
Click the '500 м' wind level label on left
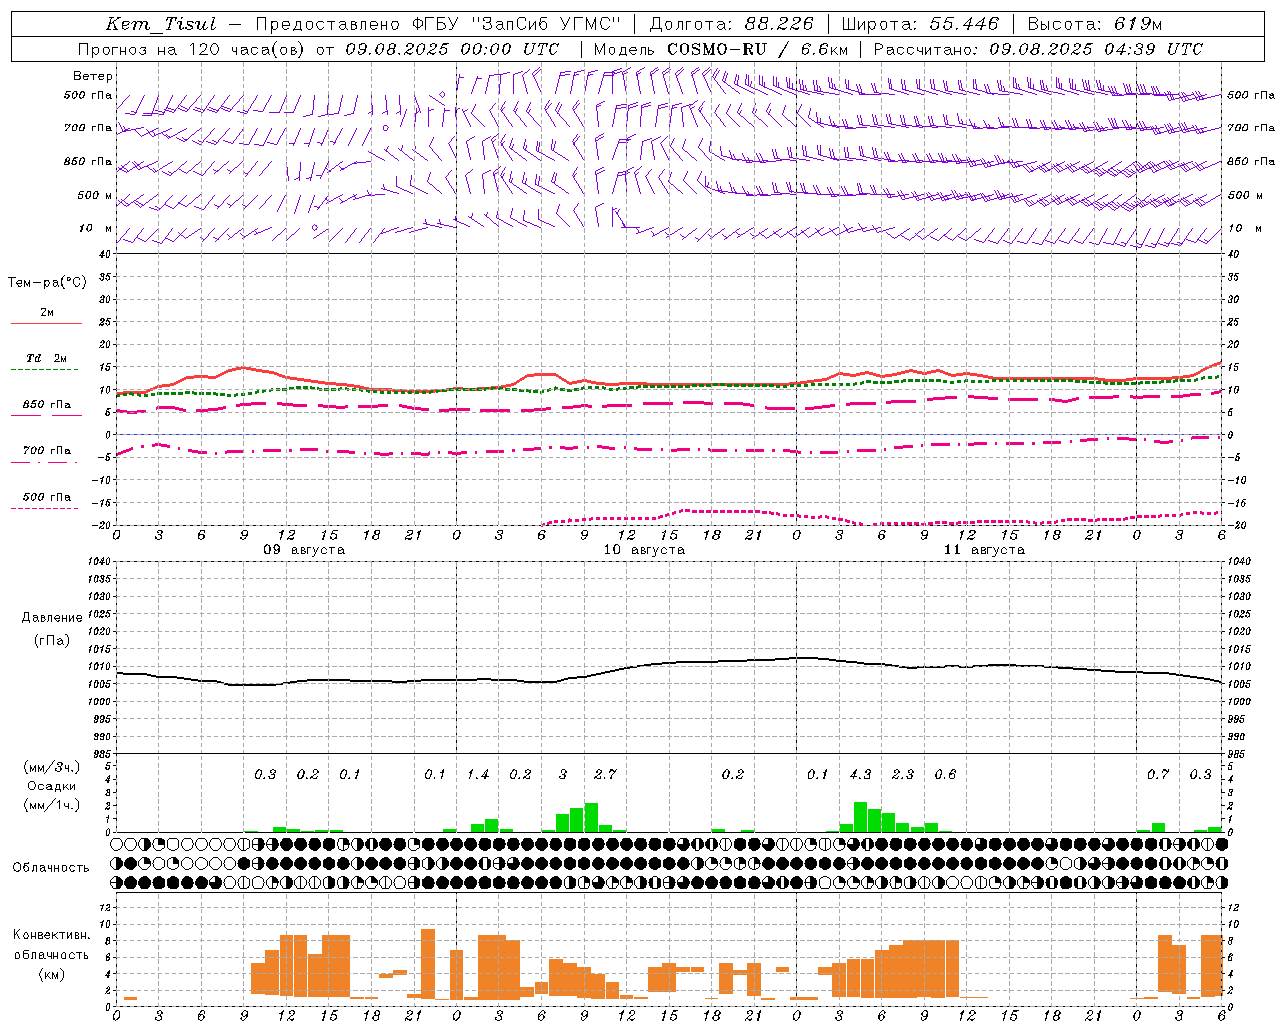95,195
